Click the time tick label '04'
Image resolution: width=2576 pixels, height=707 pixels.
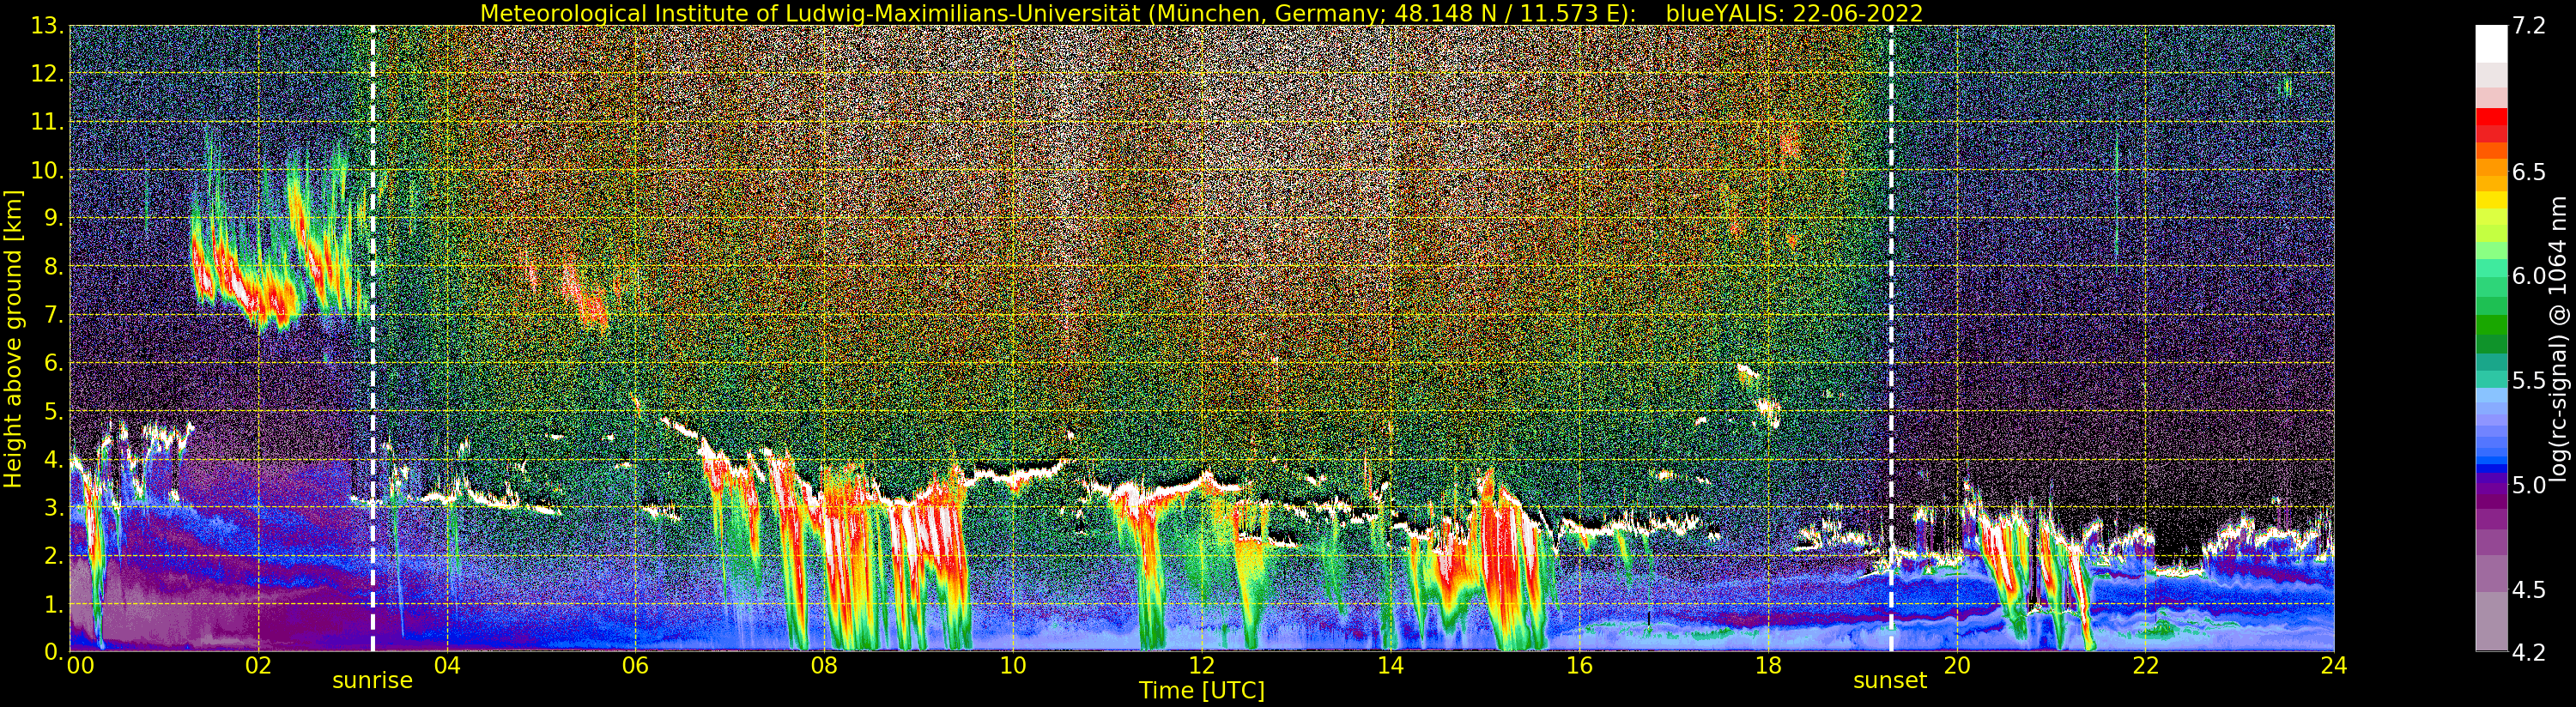[x=447, y=665]
